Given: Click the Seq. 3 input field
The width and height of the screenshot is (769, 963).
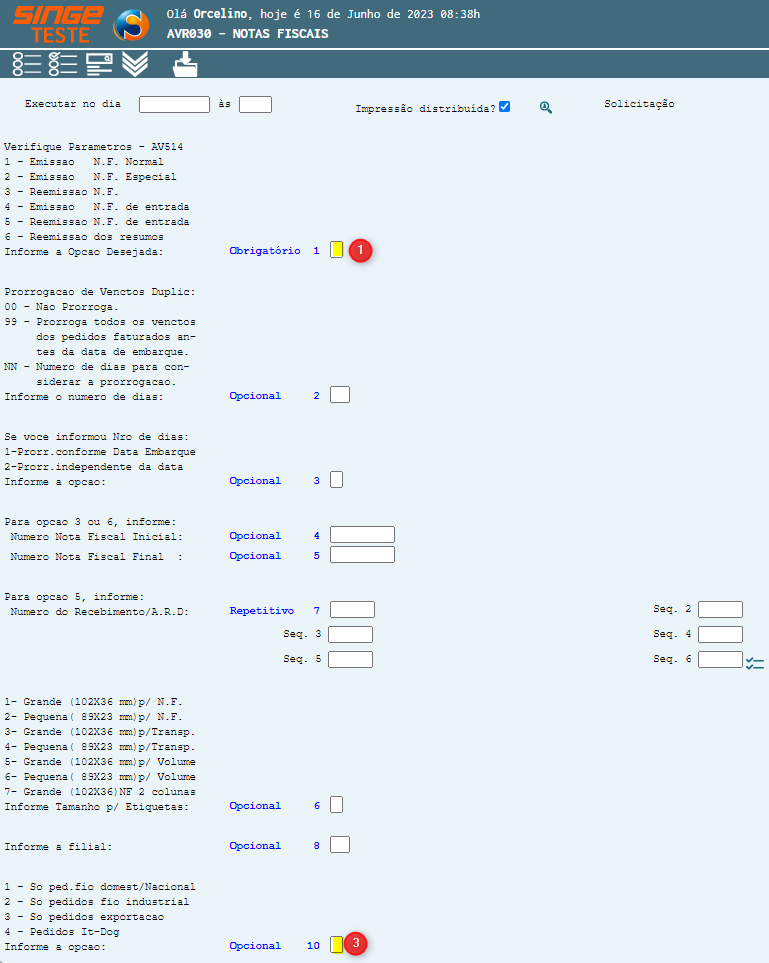Looking at the screenshot, I should (351, 634).
